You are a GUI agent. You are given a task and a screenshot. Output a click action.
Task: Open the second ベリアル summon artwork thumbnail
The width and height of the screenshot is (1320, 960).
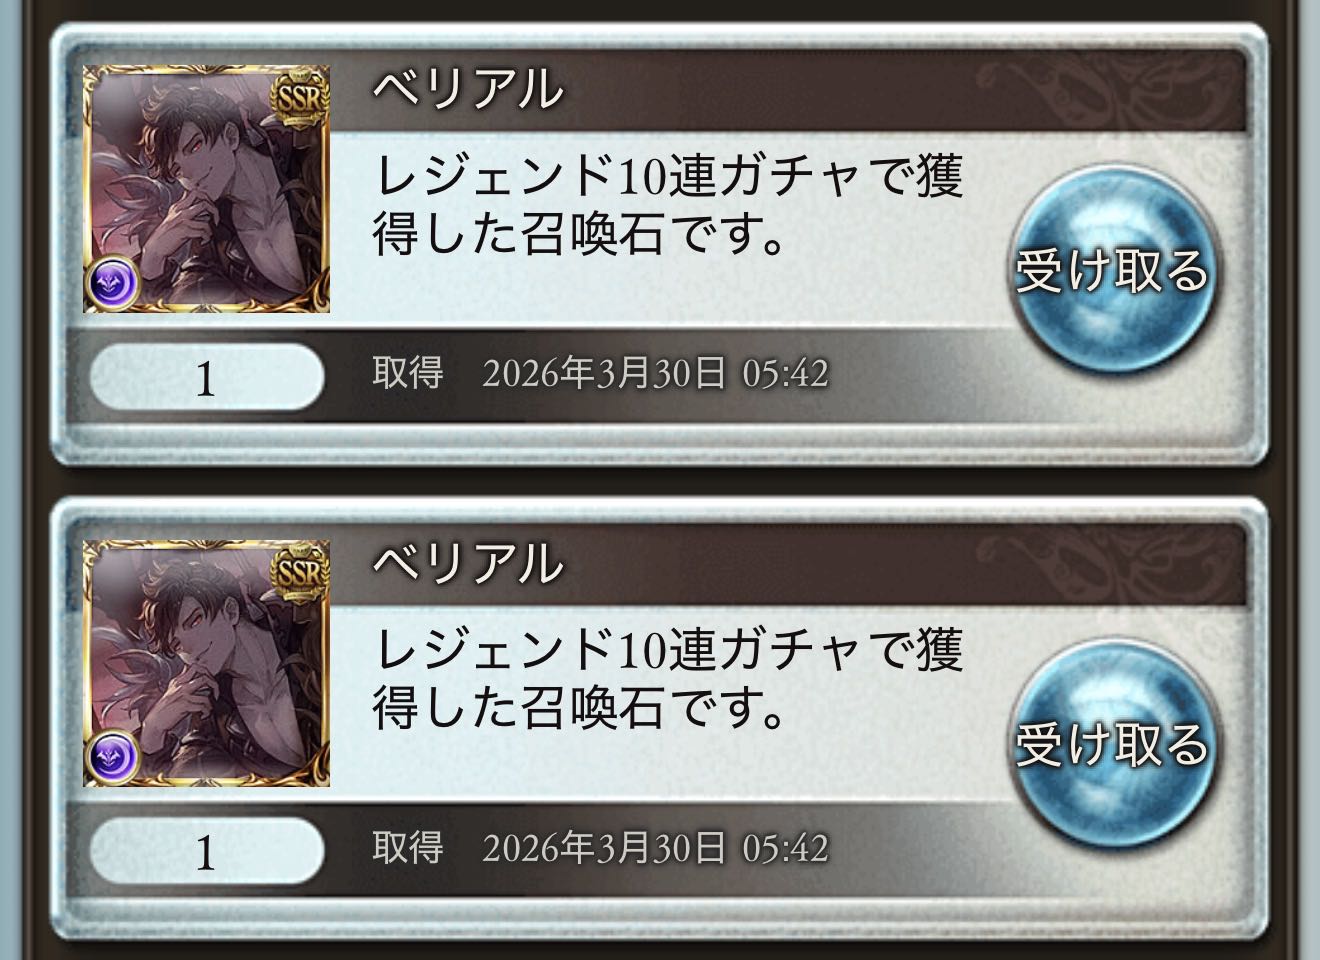pos(206,663)
